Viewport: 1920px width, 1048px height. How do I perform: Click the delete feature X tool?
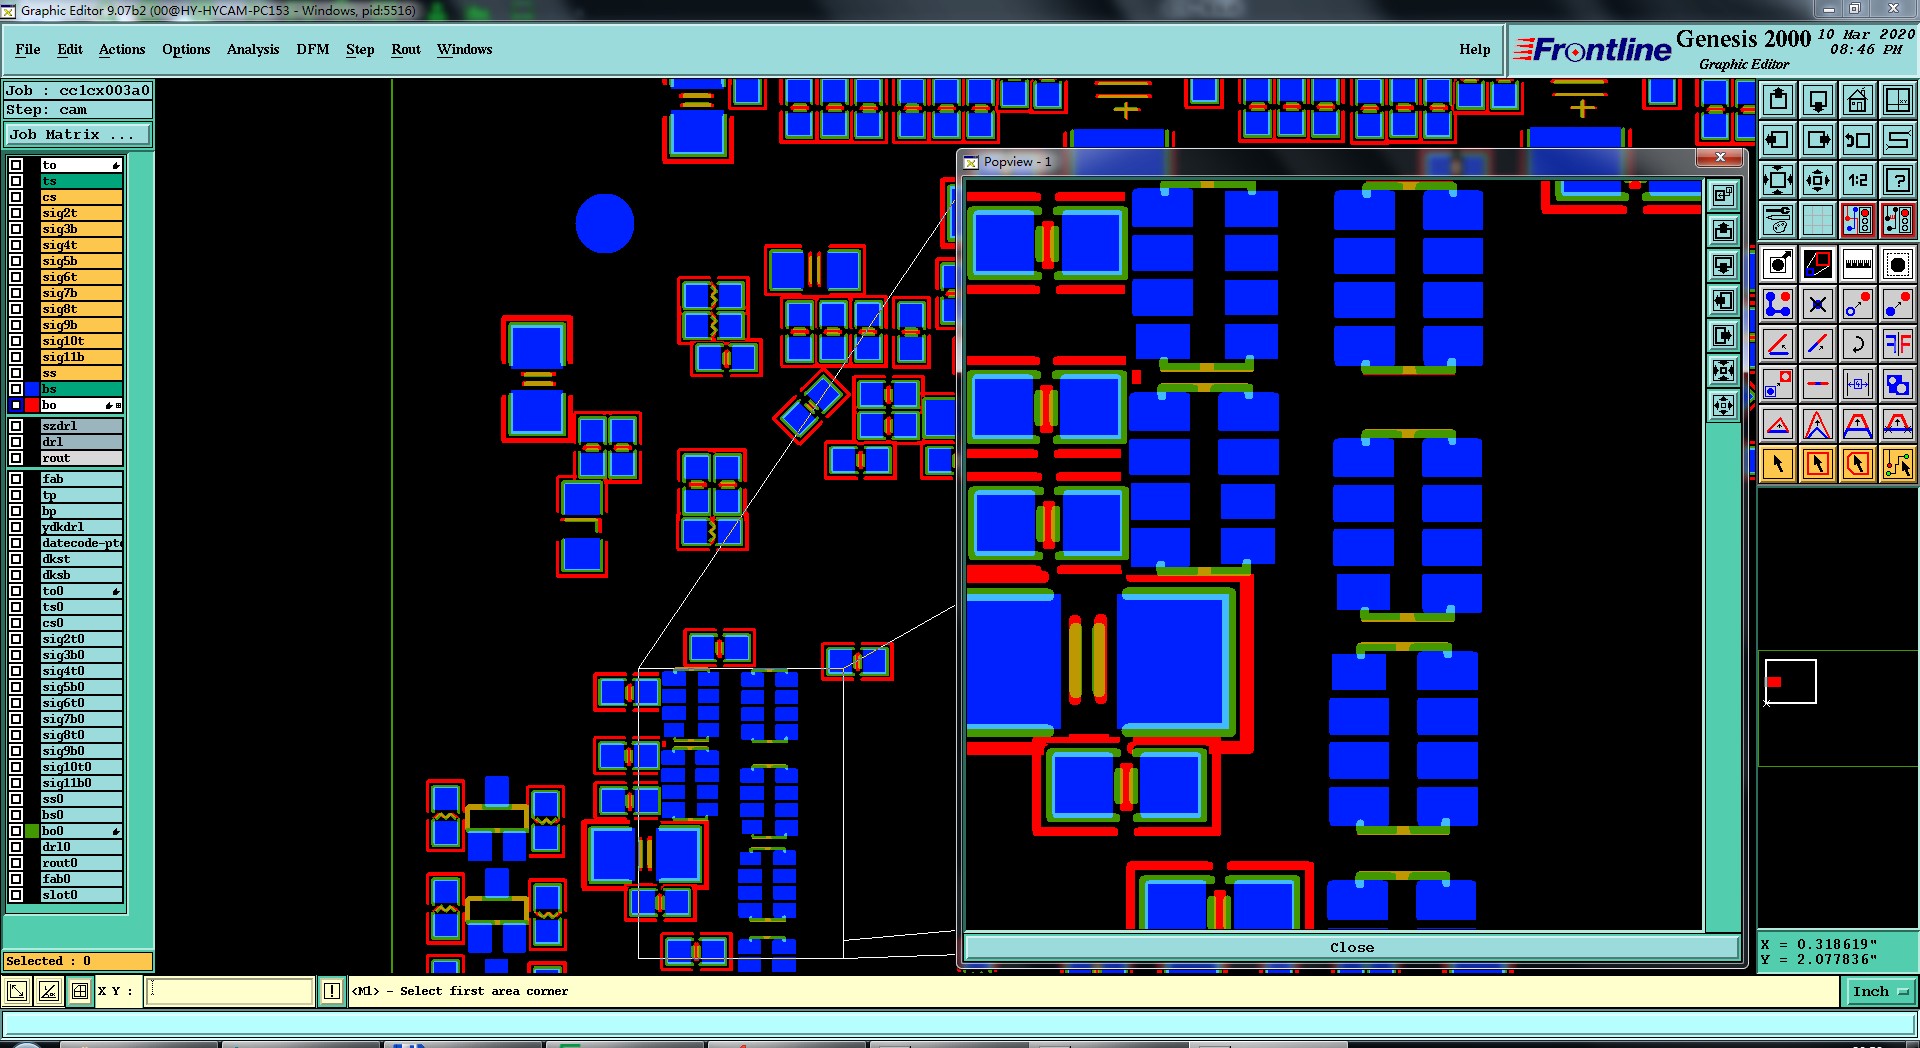tap(1817, 304)
